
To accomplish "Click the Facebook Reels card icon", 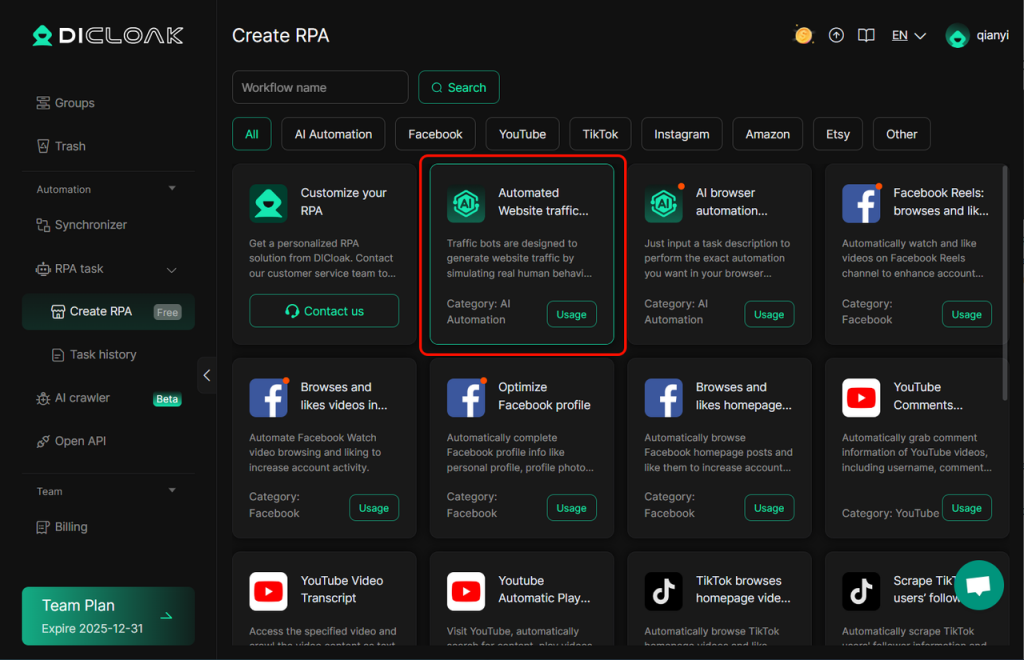I will point(861,203).
